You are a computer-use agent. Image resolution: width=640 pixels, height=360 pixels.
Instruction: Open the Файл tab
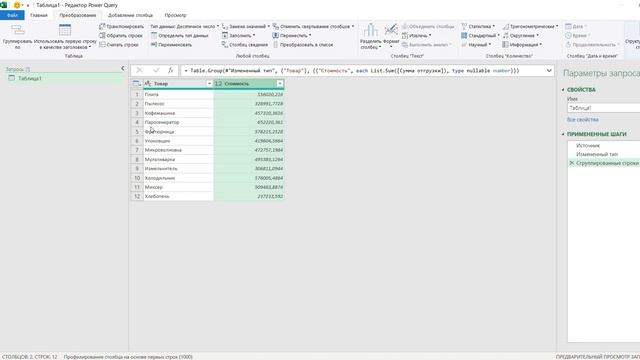click(12, 15)
